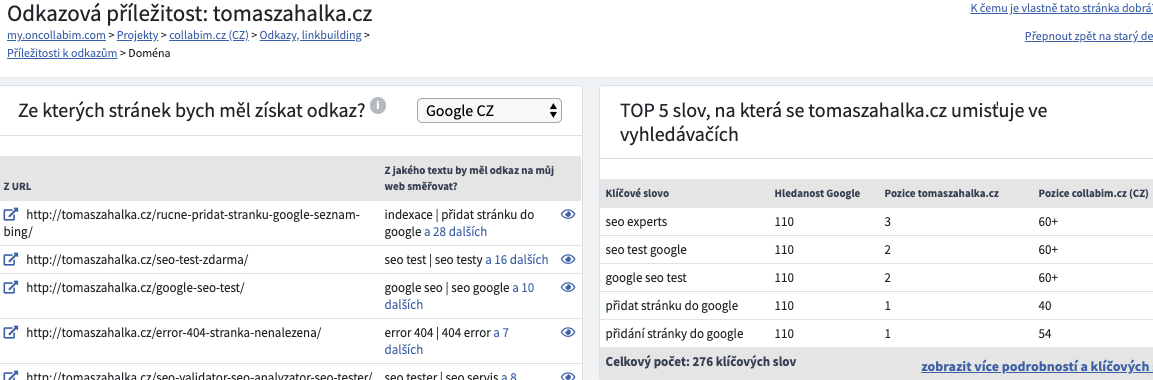Click the google-seo-test URL text
This screenshot has height=380, width=1153.
pos(135,287)
